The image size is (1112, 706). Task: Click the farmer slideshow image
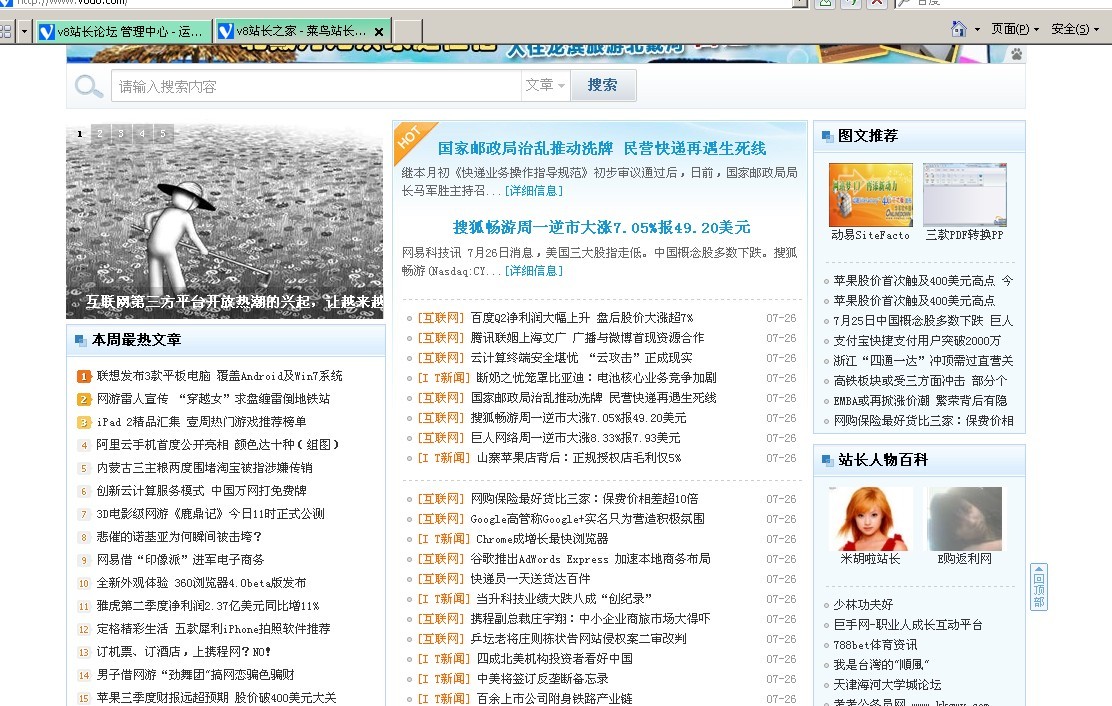(225, 222)
